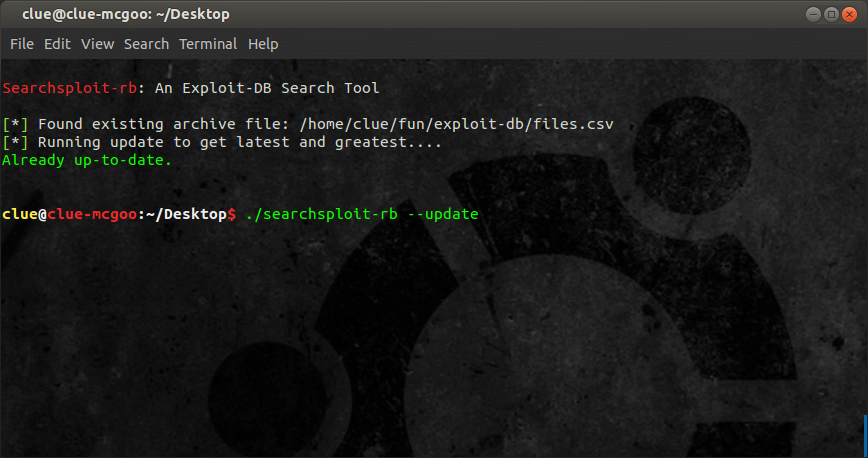Click the red 'Searchsploit-rb' heading text

(70, 88)
